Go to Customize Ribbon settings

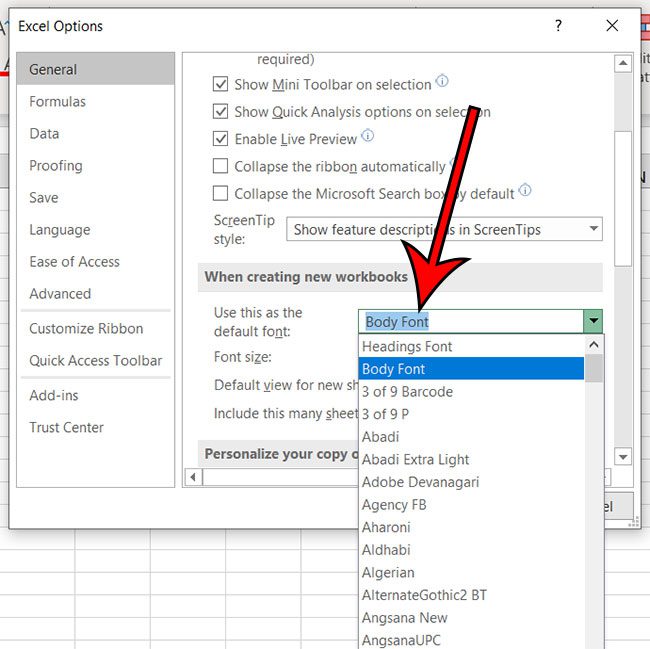(86, 328)
